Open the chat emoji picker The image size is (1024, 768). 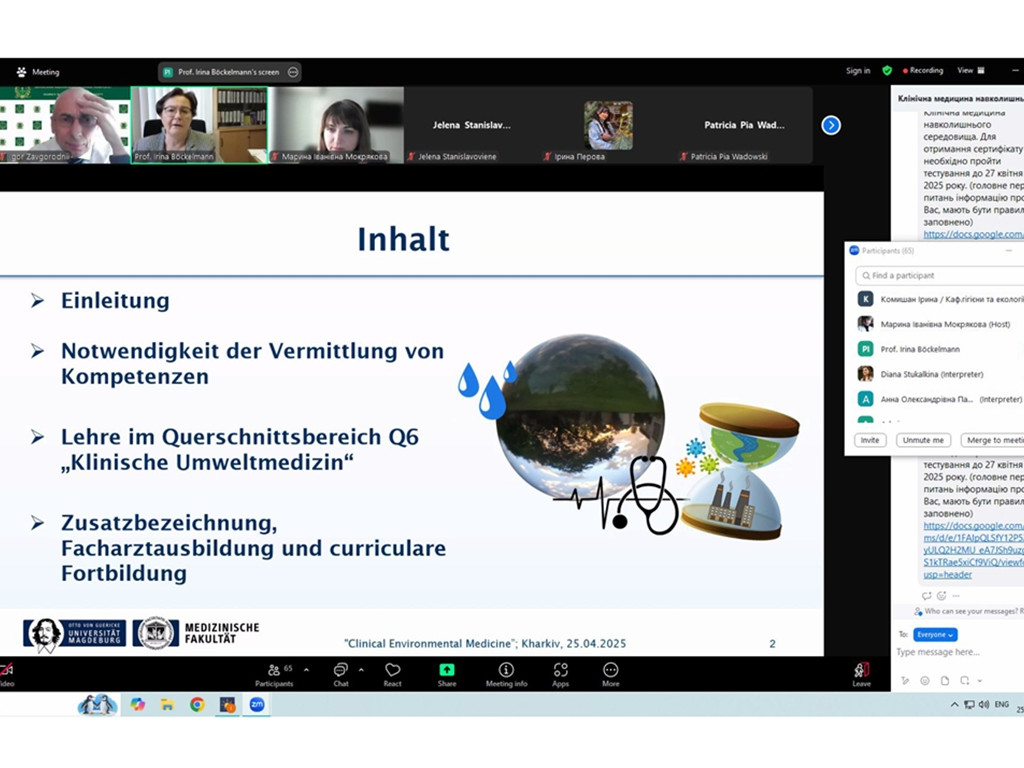(x=925, y=680)
